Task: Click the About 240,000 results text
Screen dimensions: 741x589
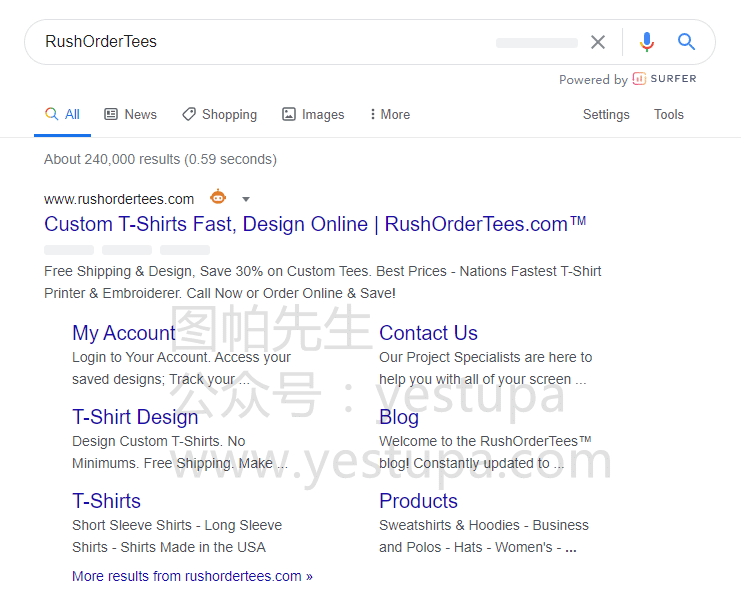Action: (x=160, y=159)
